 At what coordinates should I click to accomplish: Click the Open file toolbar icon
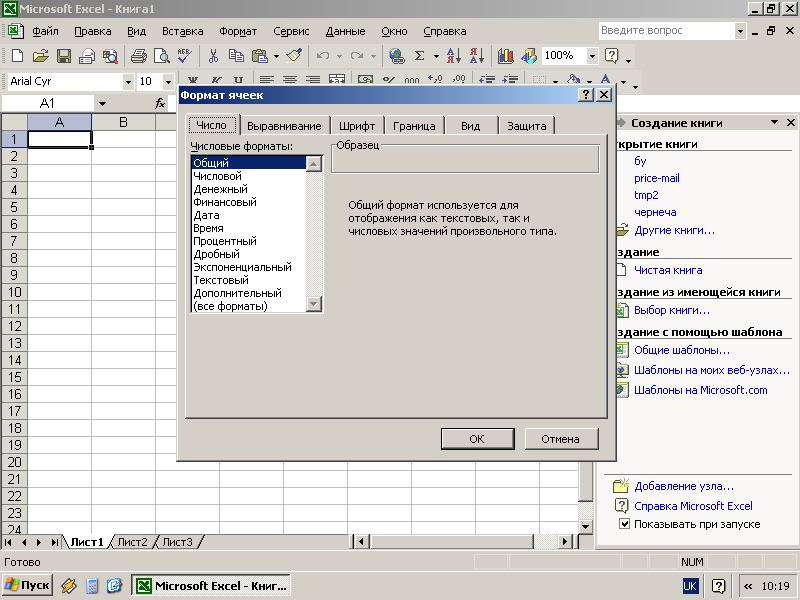tap(40, 56)
